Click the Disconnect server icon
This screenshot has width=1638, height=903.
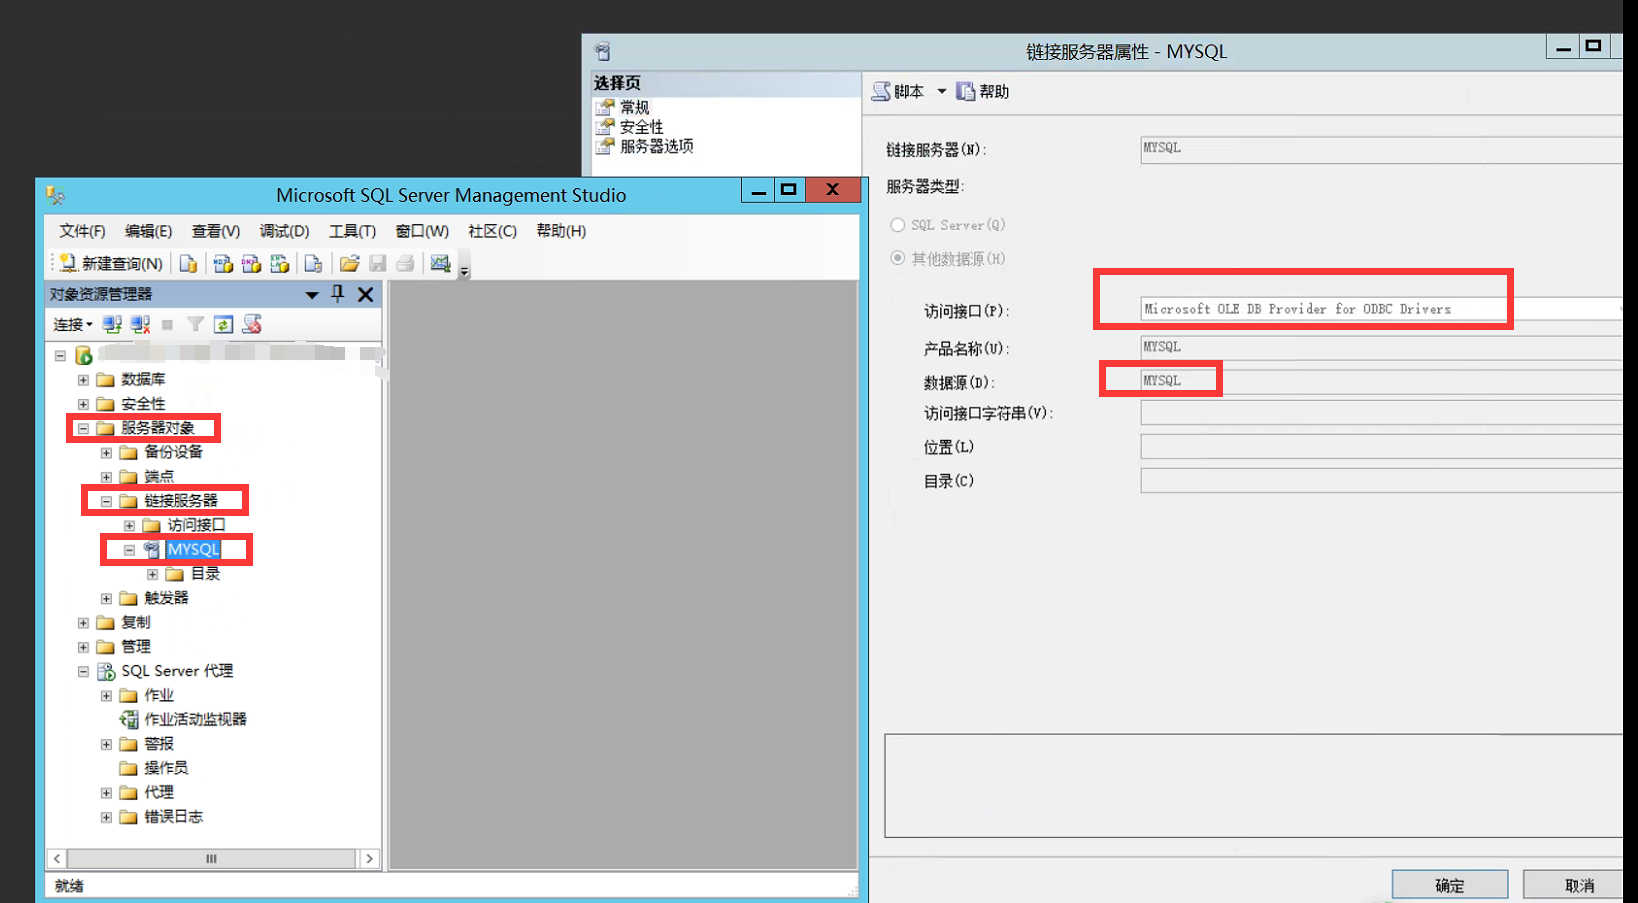[x=140, y=324]
